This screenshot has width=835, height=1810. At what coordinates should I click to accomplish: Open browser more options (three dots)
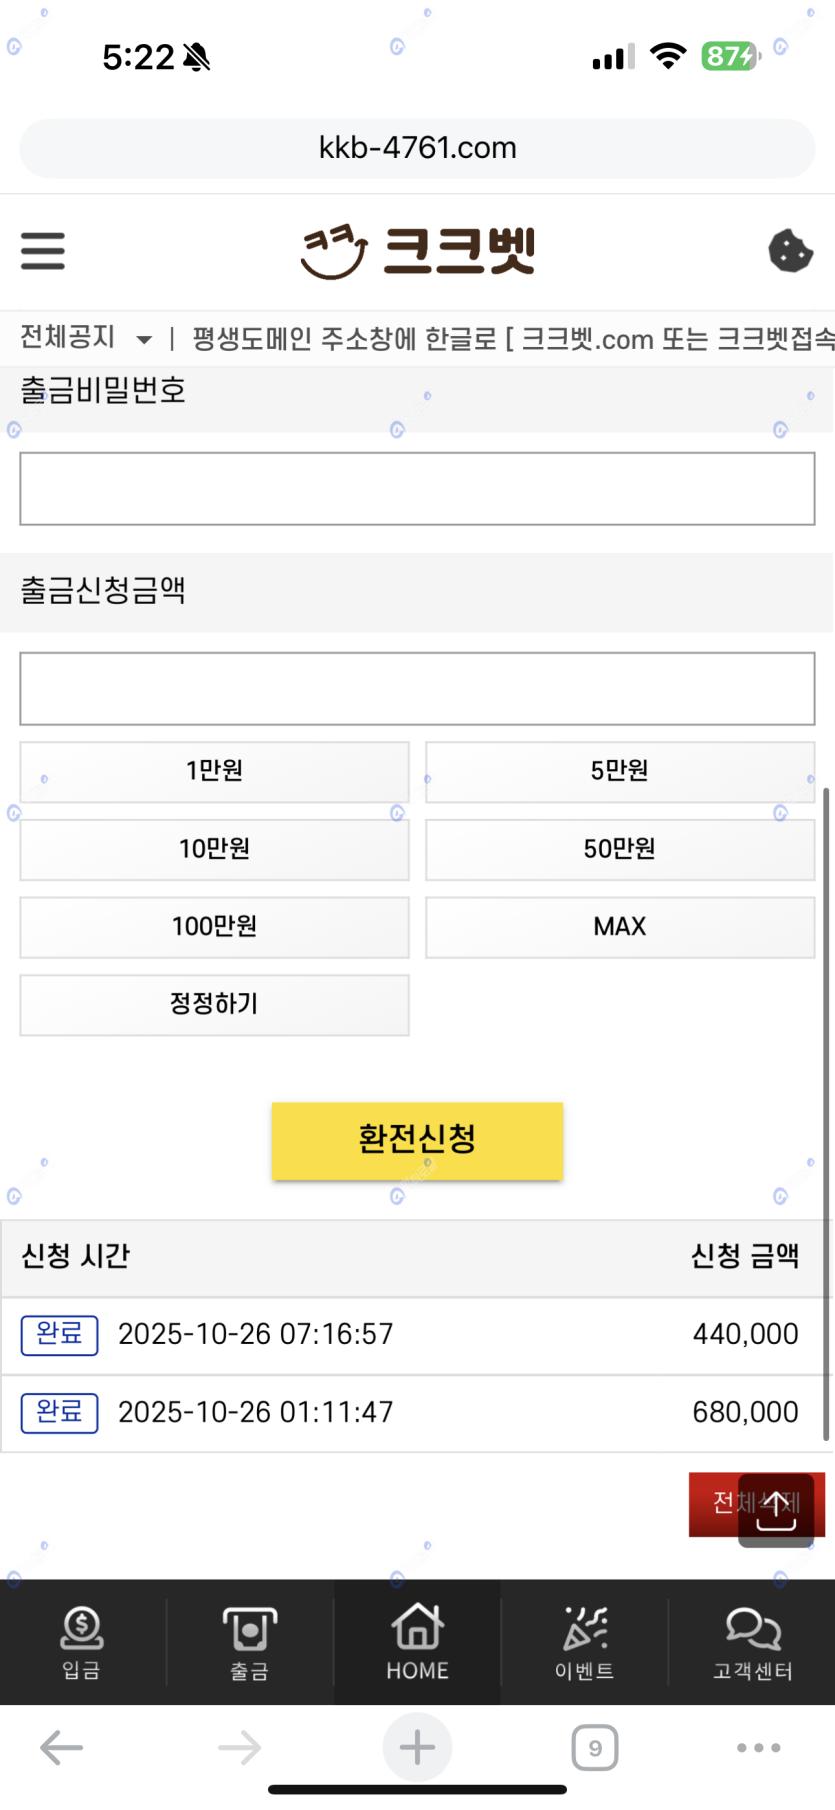coord(758,1748)
